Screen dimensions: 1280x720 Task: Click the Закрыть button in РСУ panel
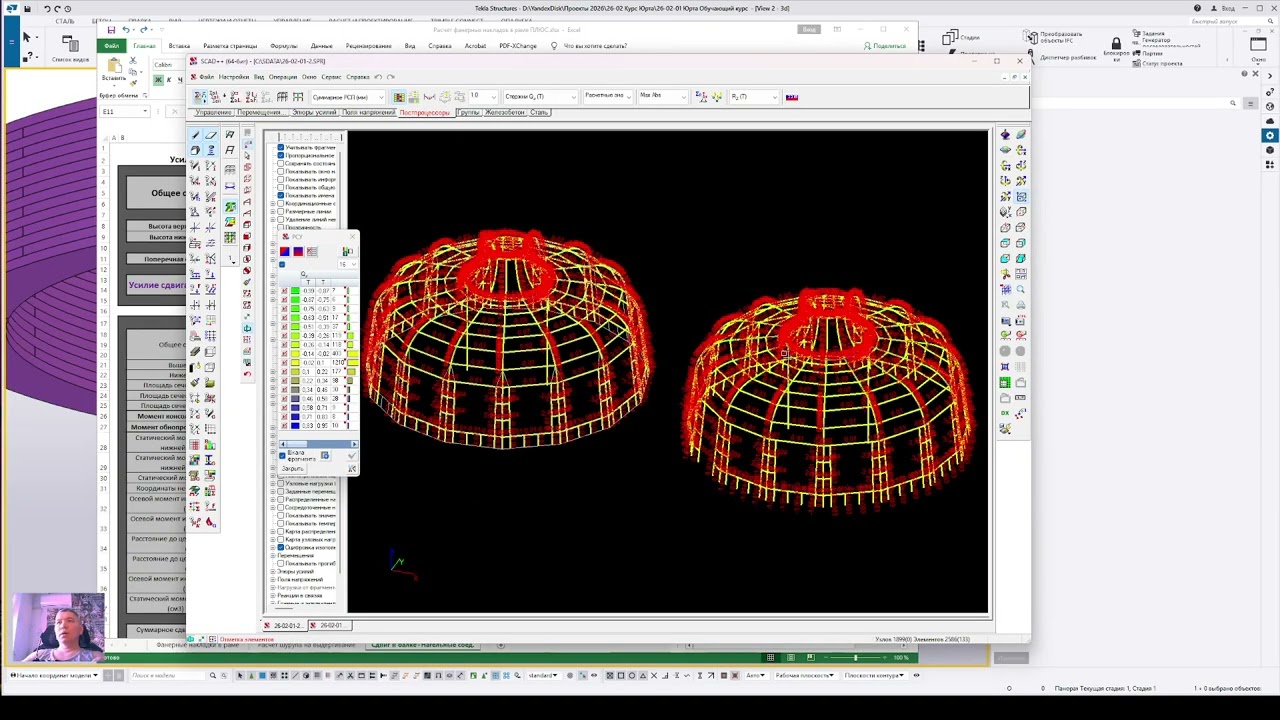click(292, 468)
